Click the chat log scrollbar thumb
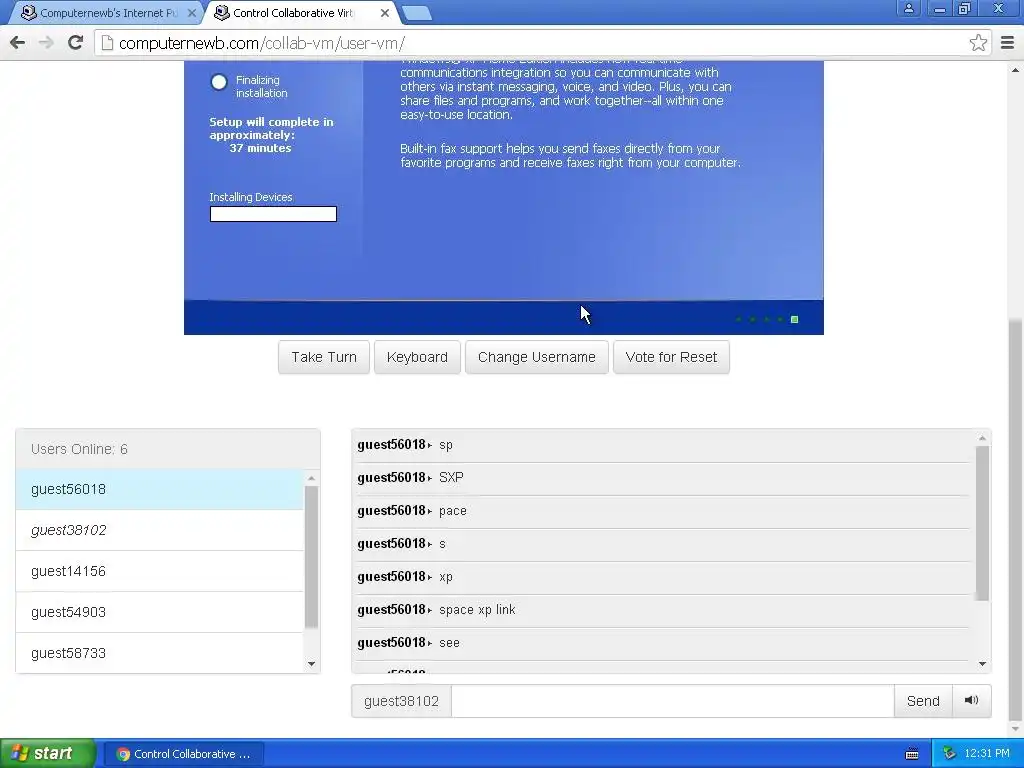Viewport: 1024px width, 768px height. click(x=982, y=524)
